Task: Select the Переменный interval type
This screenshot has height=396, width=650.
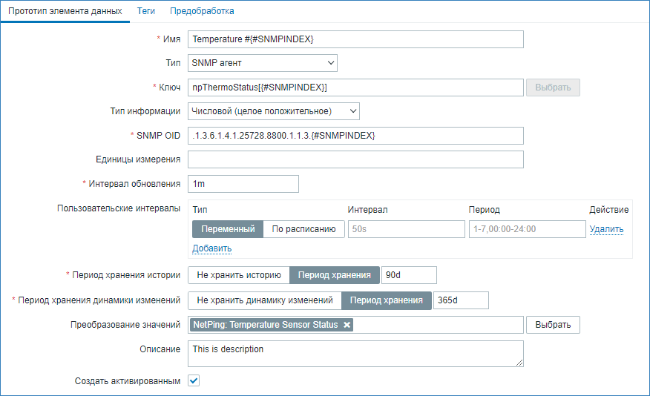Action: 228,229
